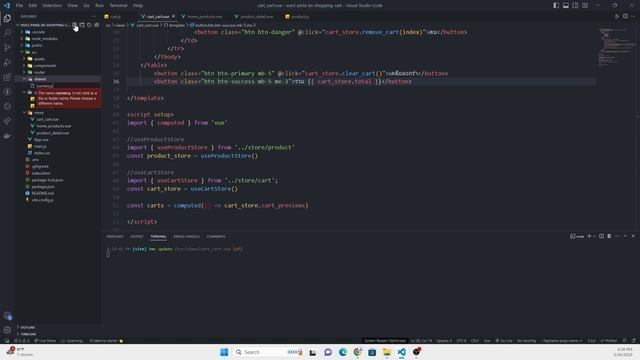Click the Split Editor icon
Screen dimensions: 640x360
tap(625, 16)
